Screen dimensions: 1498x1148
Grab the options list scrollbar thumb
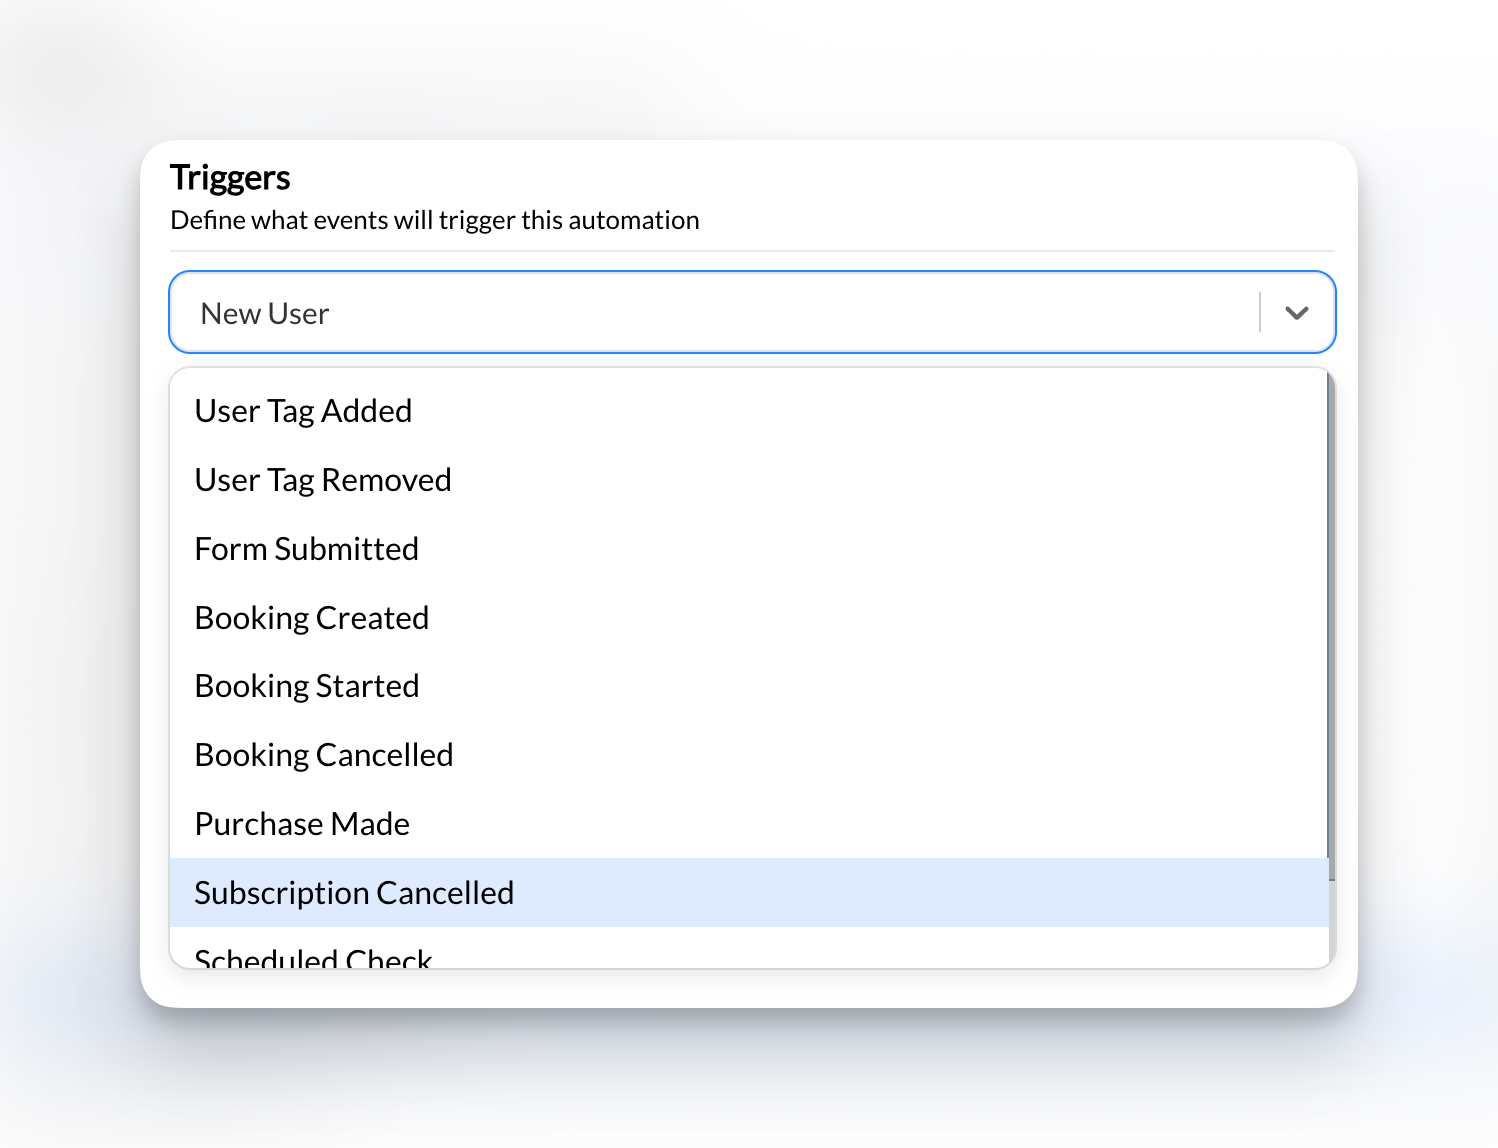(x=1331, y=620)
